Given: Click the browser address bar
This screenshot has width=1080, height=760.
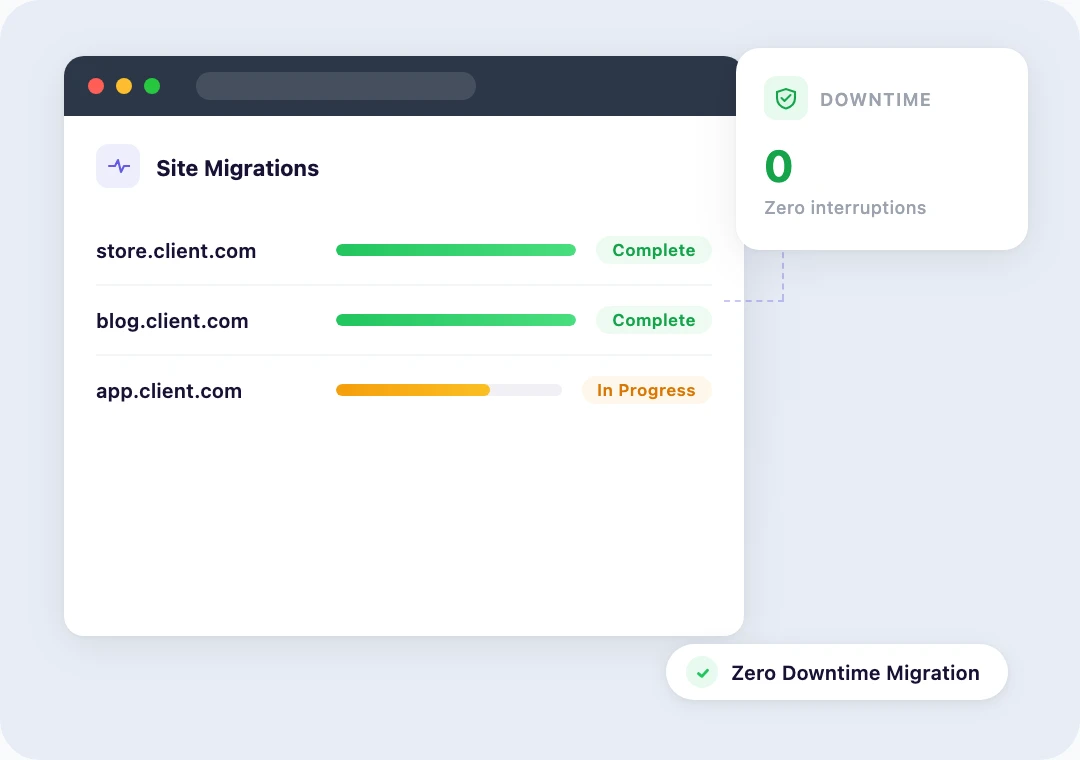Looking at the screenshot, I should [x=336, y=86].
